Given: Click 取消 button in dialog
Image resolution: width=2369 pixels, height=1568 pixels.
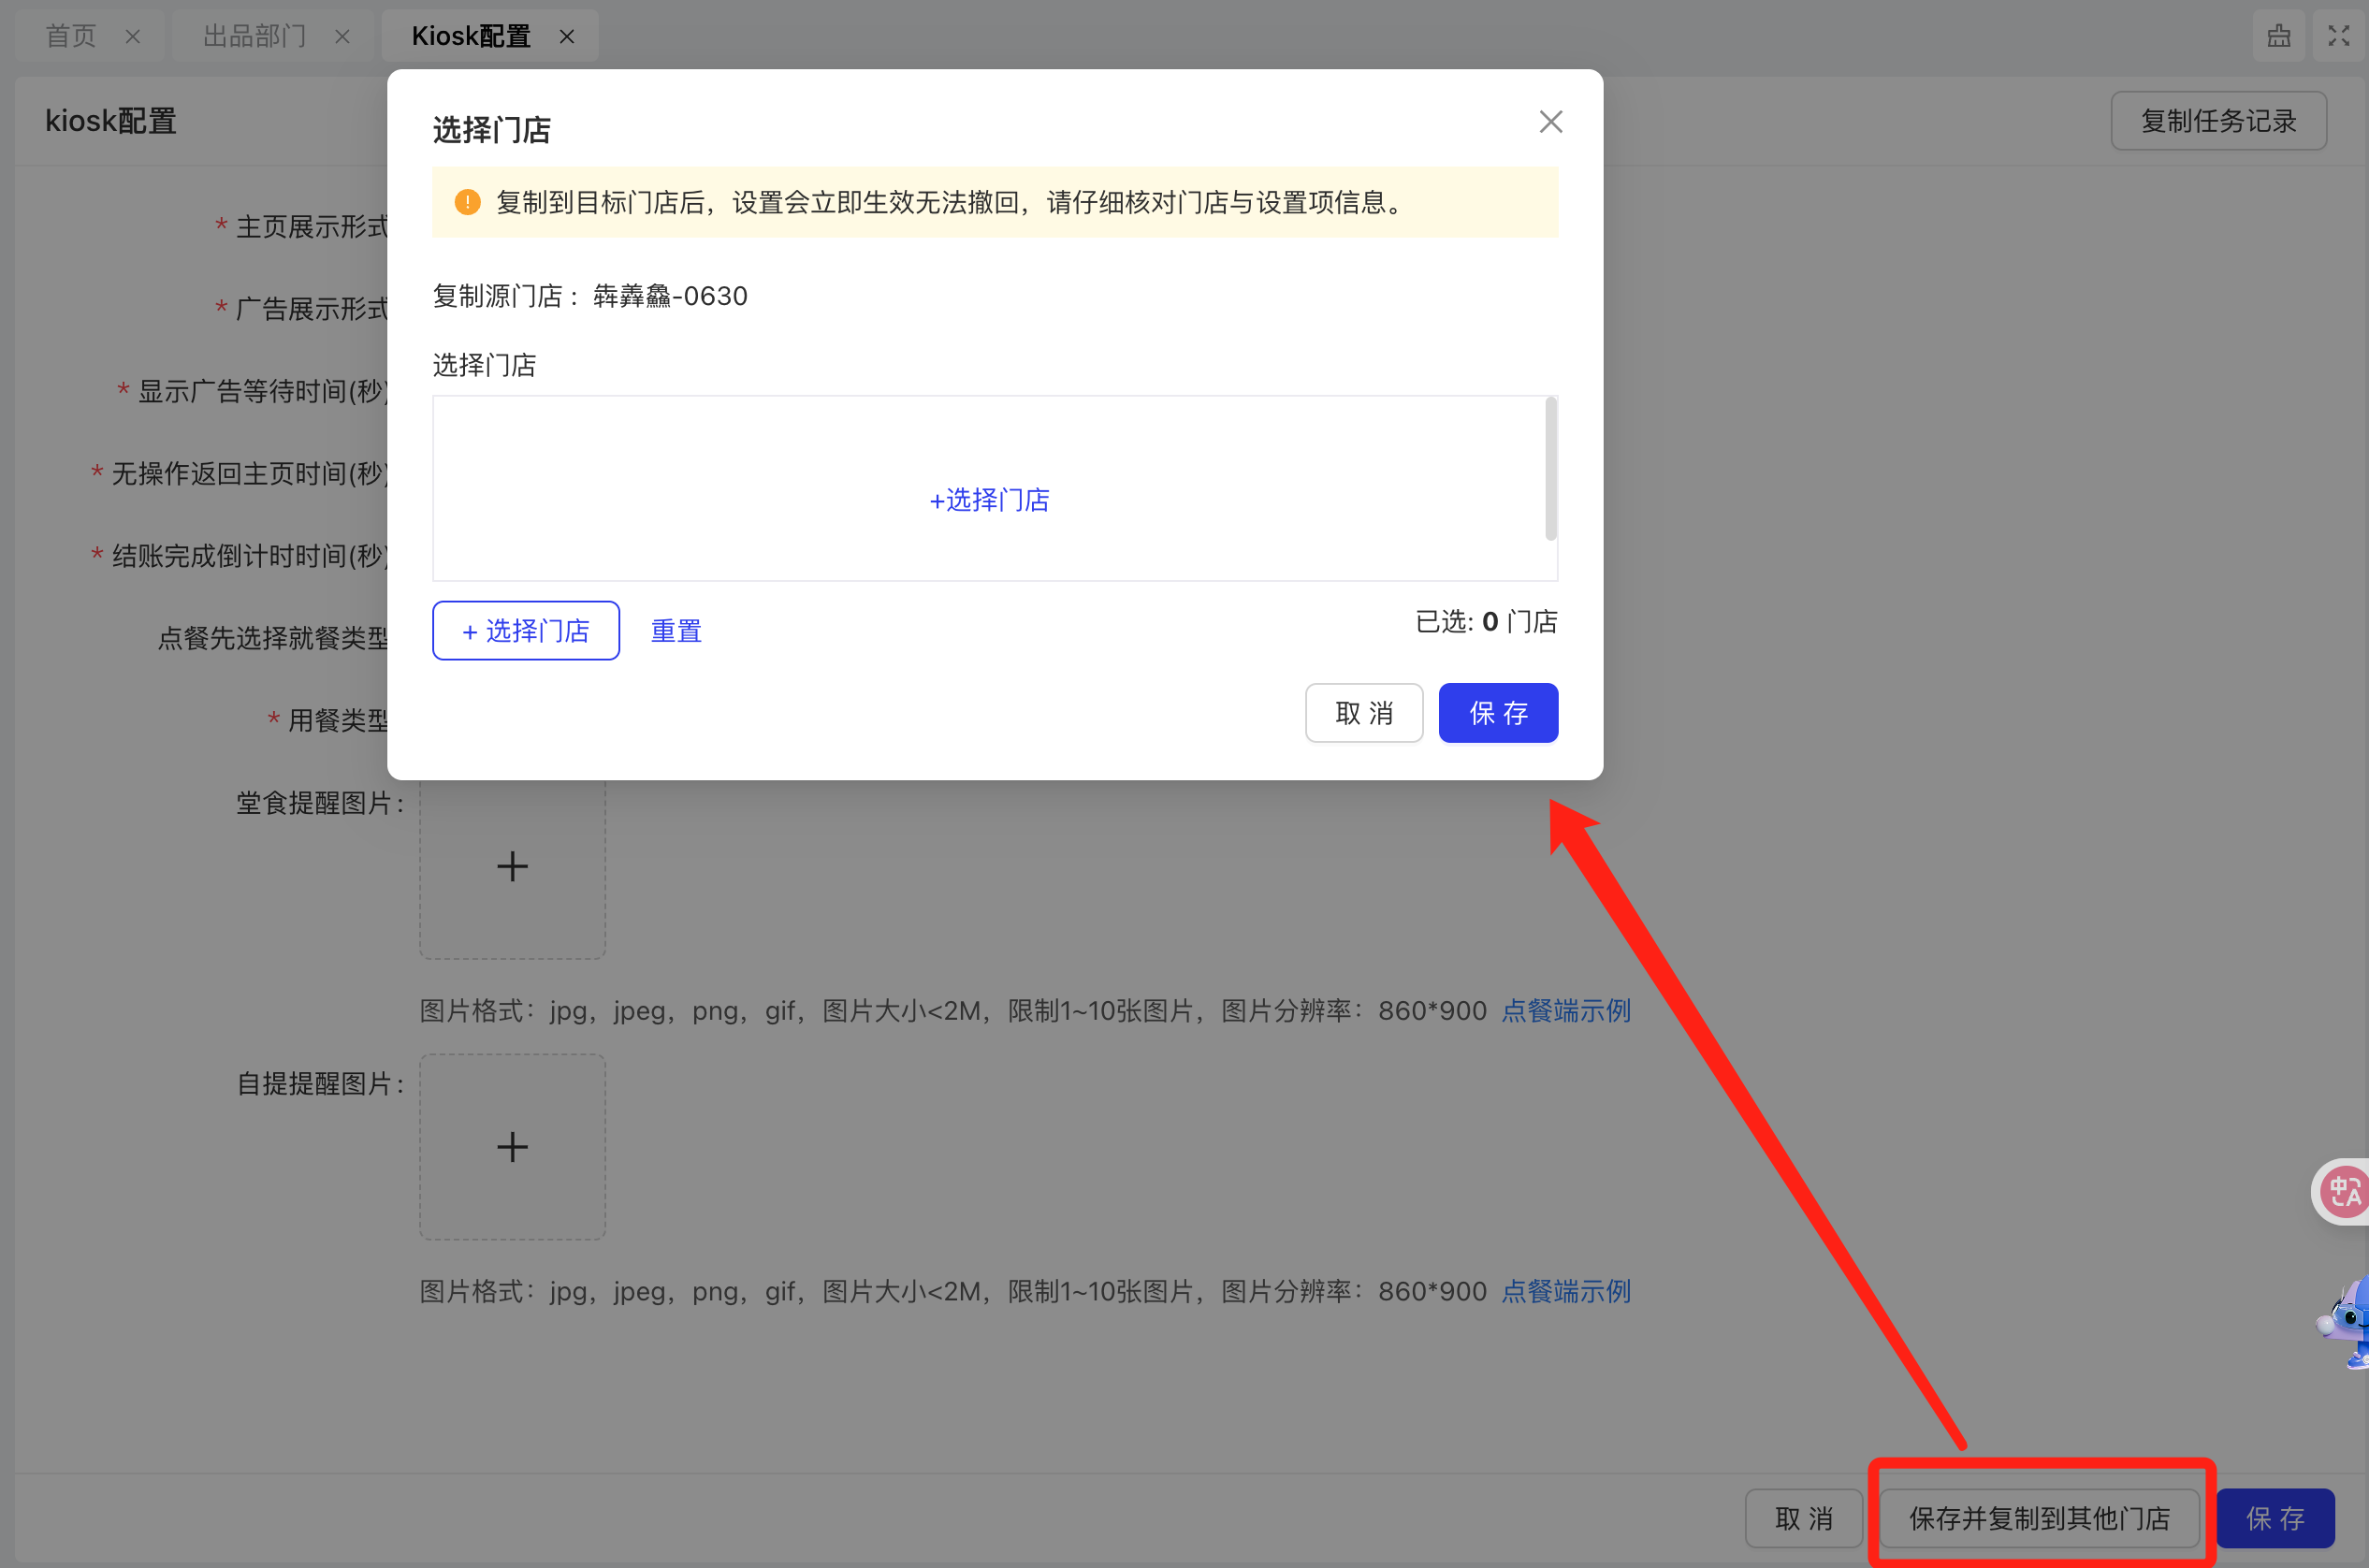Looking at the screenshot, I should click(x=1363, y=713).
